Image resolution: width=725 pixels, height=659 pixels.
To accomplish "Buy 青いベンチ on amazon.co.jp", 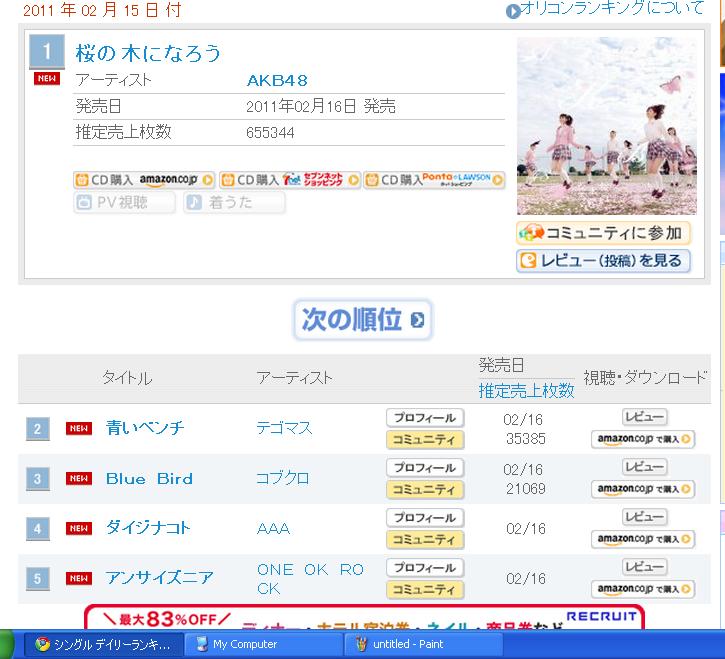I will point(643,439).
